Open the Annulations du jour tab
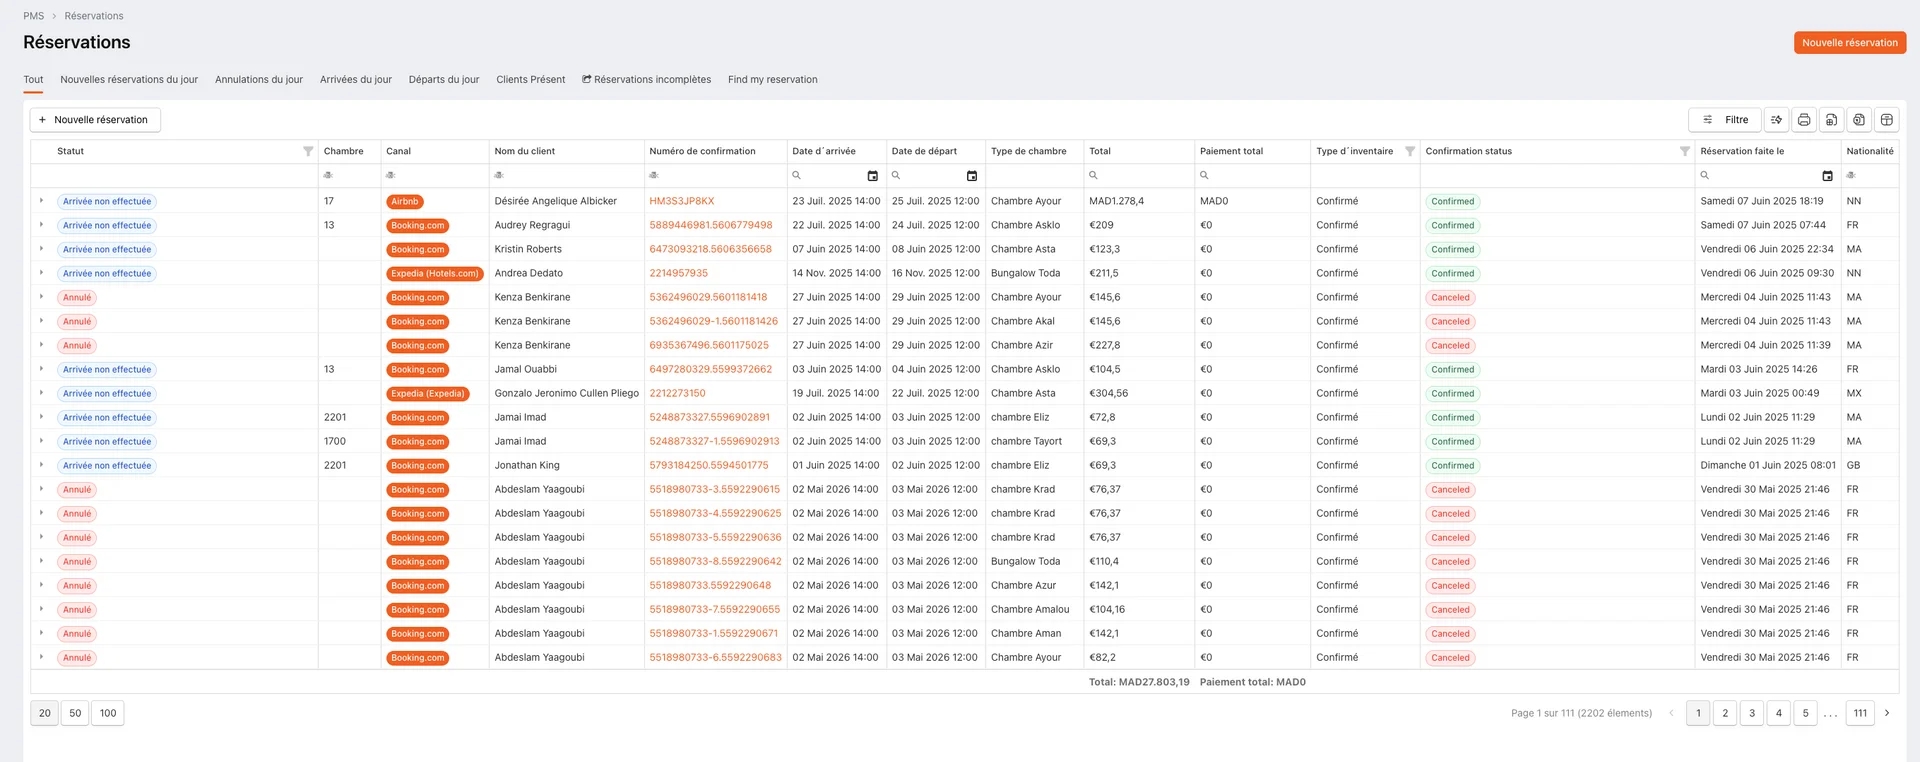The width and height of the screenshot is (1920, 762). click(x=258, y=80)
